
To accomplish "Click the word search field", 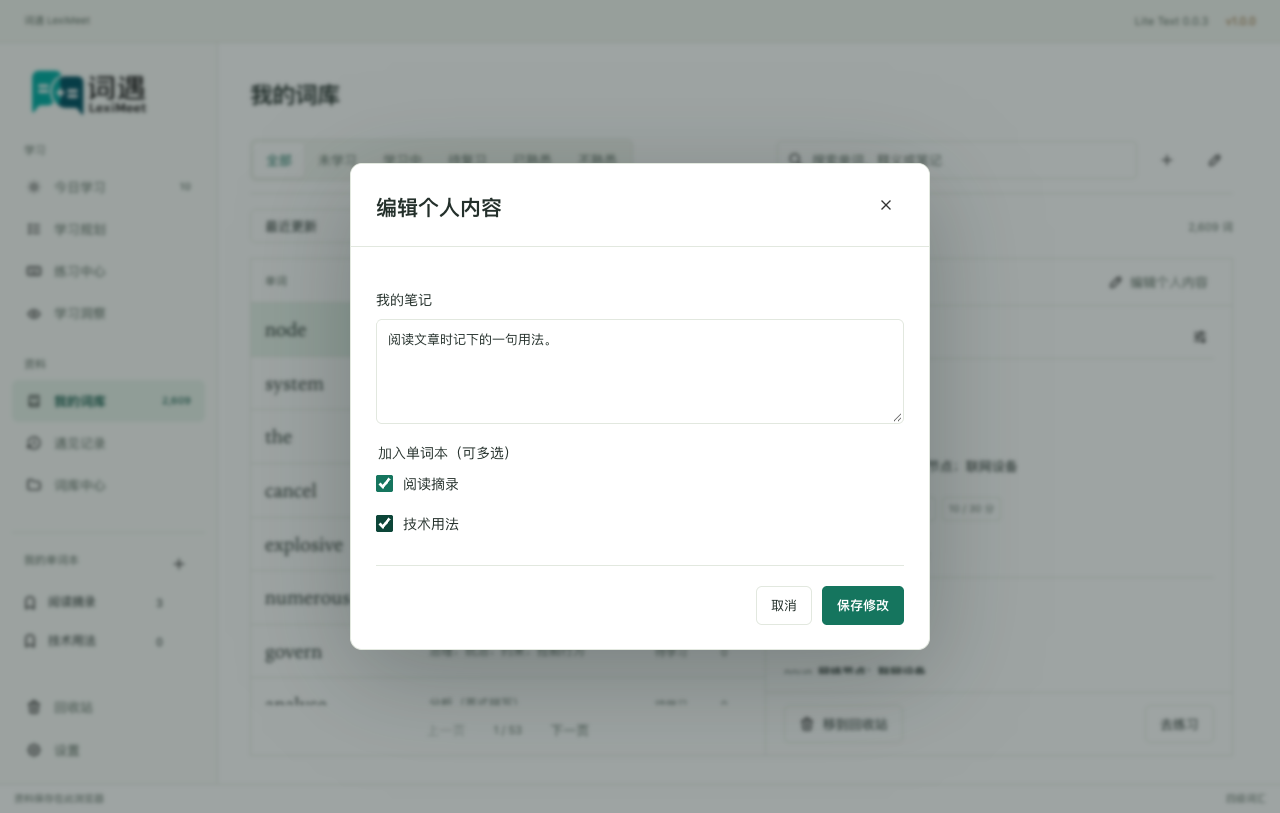I will pos(957,160).
